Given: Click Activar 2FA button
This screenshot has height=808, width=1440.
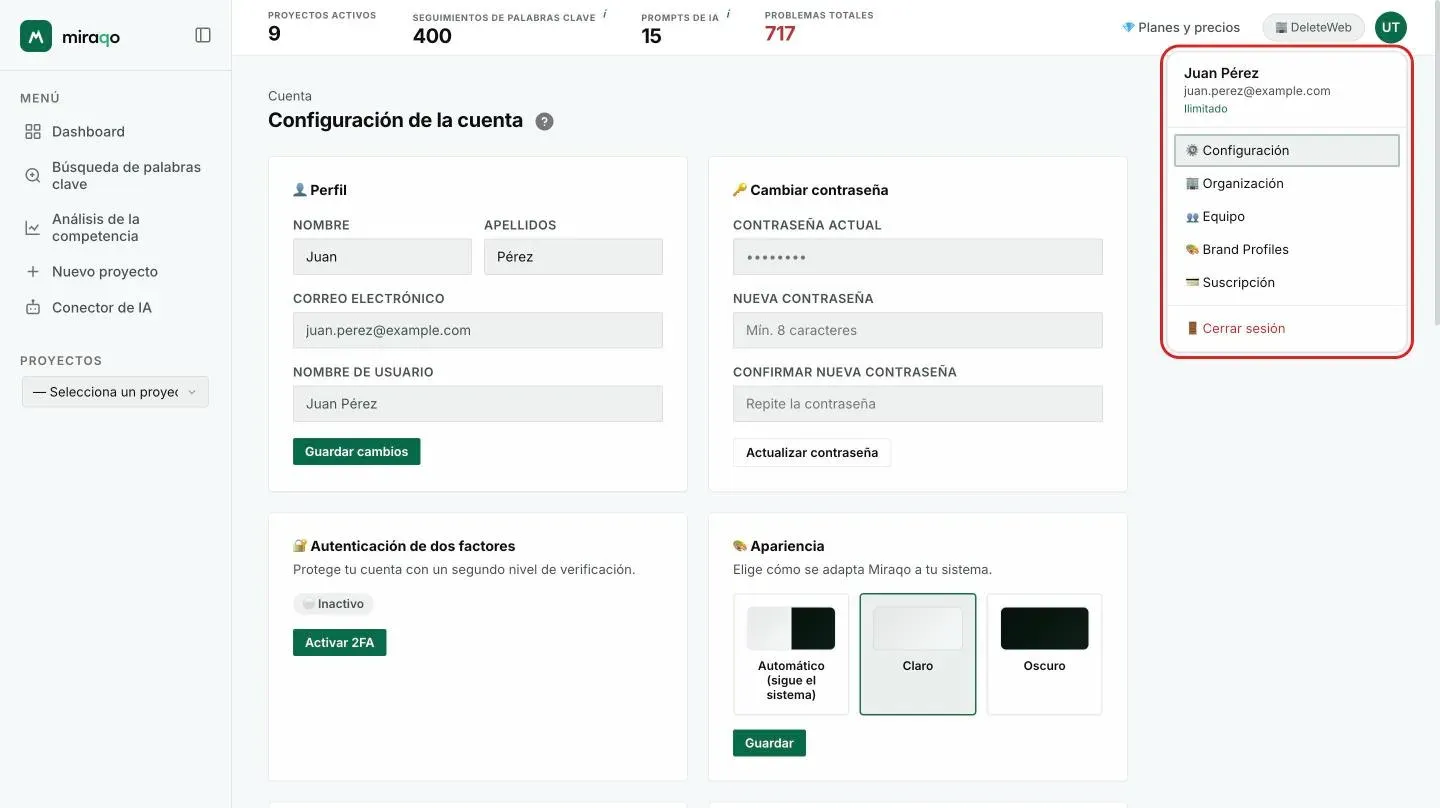Looking at the screenshot, I should tap(340, 643).
